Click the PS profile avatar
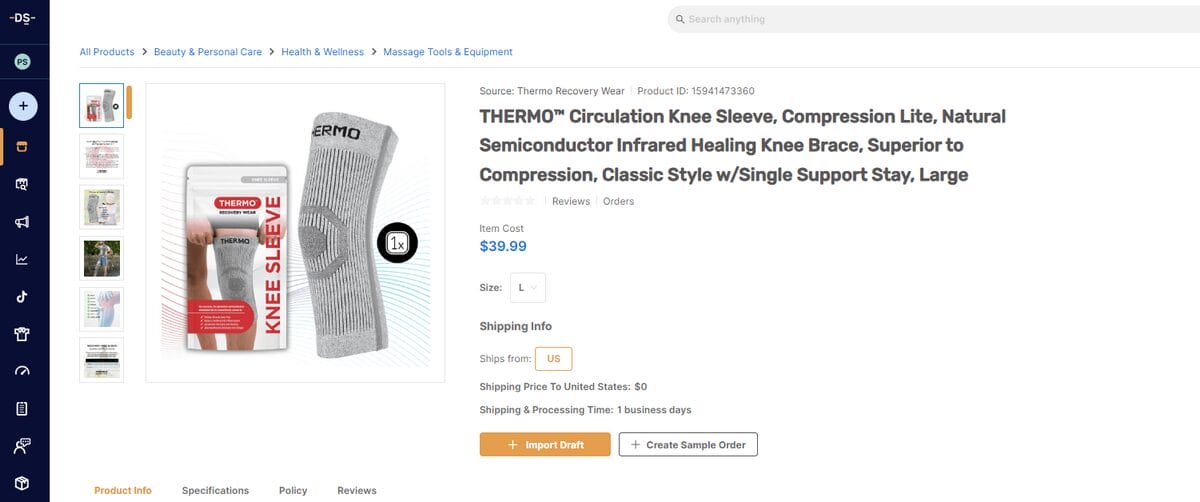The height and width of the screenshot is (502, 1200). [x=22, y=62]
